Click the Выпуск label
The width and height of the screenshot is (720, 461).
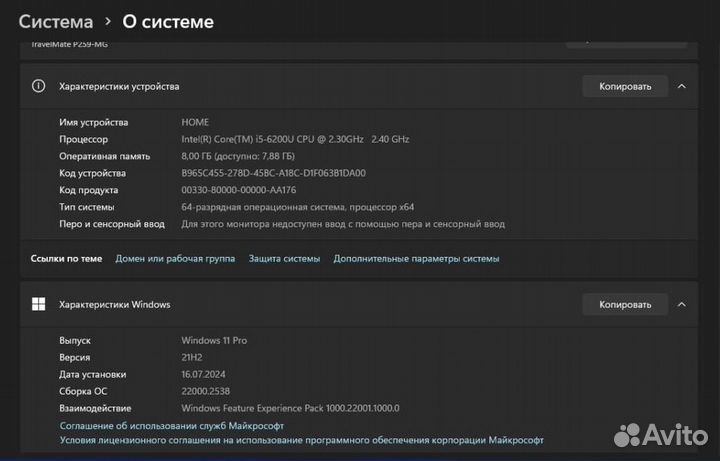74,341
